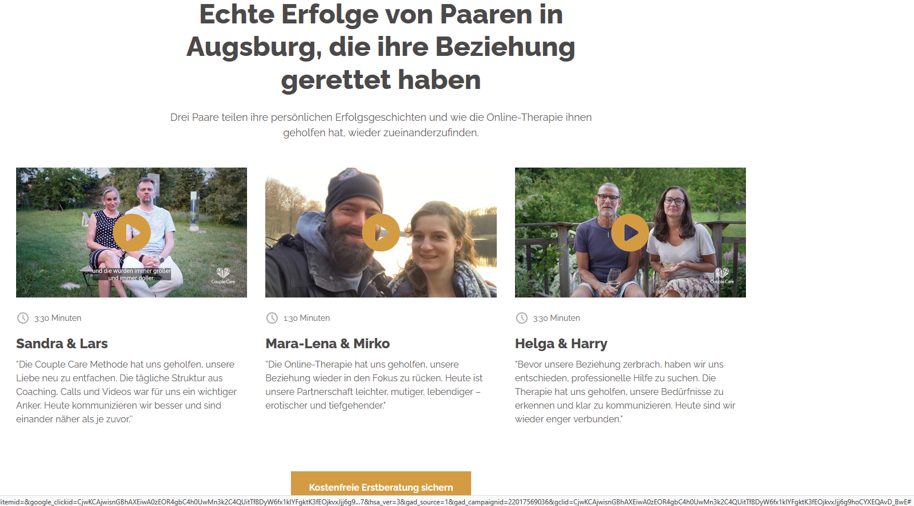
Task: Click the Helga & Harry terrace thumbnail
Action: click(630, 233)
